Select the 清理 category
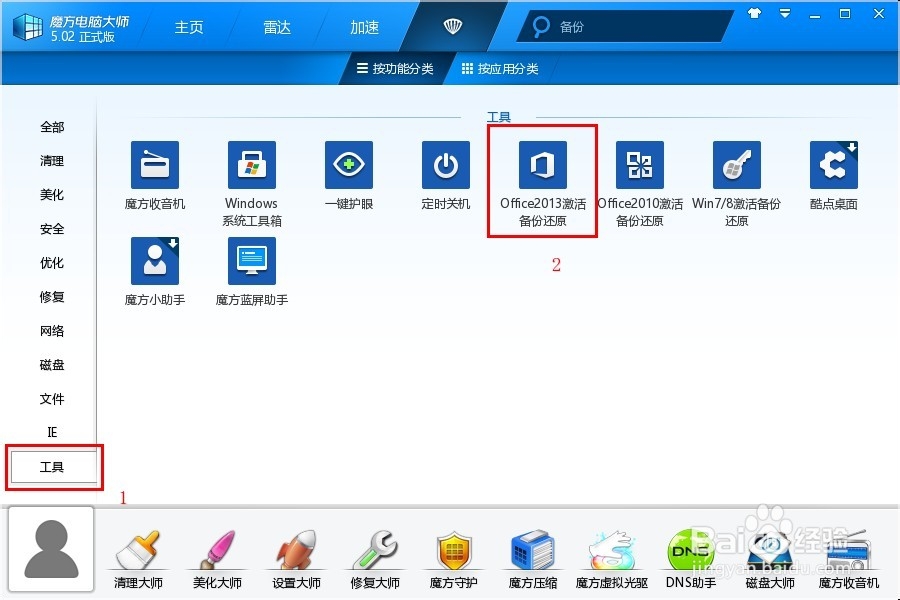The width and height of the screenshot is (900, 600). (52, 161)
